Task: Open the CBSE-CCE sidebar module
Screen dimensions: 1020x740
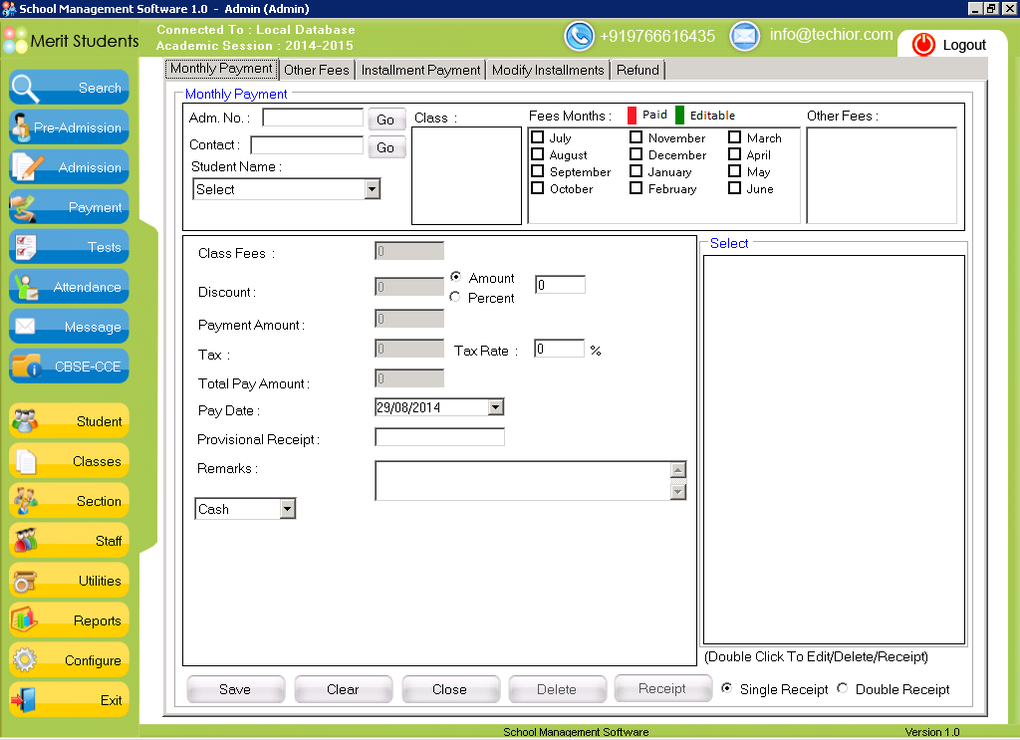Action: [69, 366]
